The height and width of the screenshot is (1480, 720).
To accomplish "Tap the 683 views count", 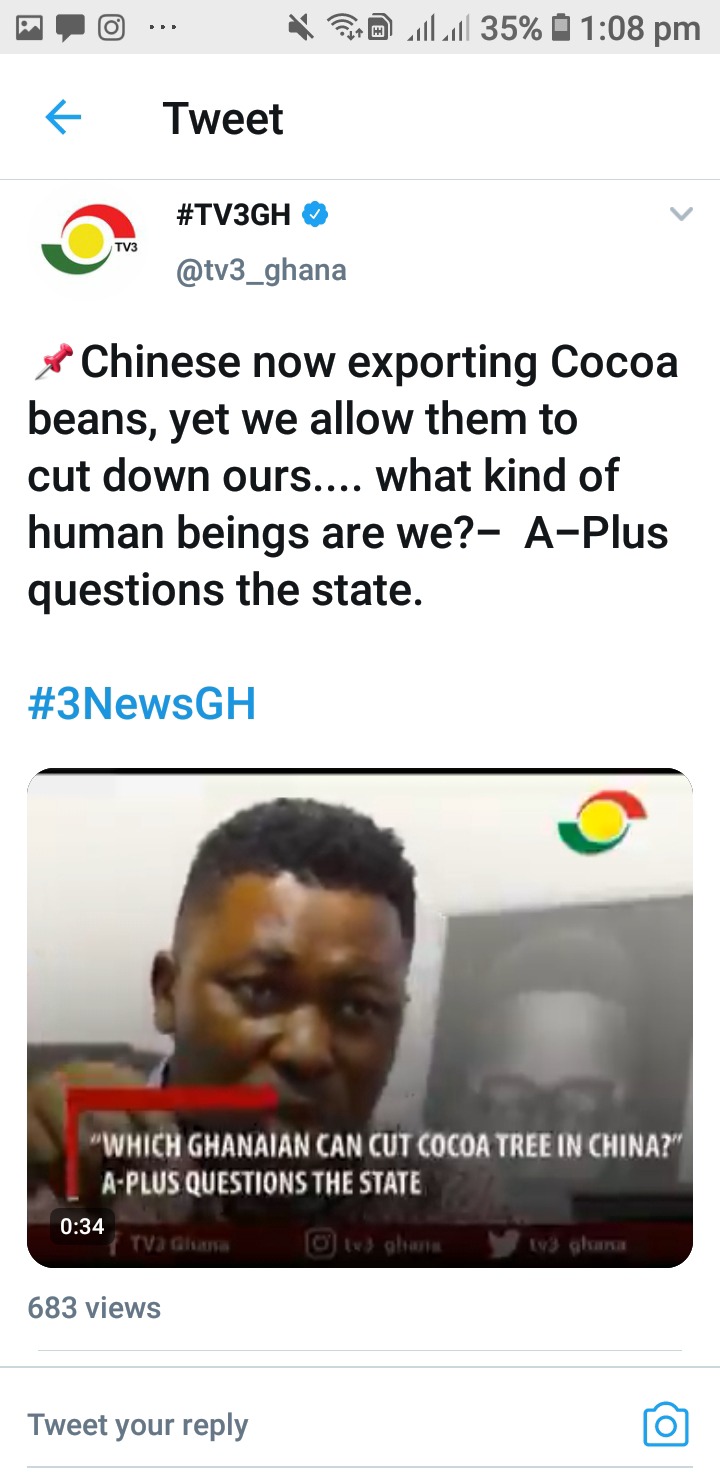I will pyautogui.click(x=94, y=1307).
